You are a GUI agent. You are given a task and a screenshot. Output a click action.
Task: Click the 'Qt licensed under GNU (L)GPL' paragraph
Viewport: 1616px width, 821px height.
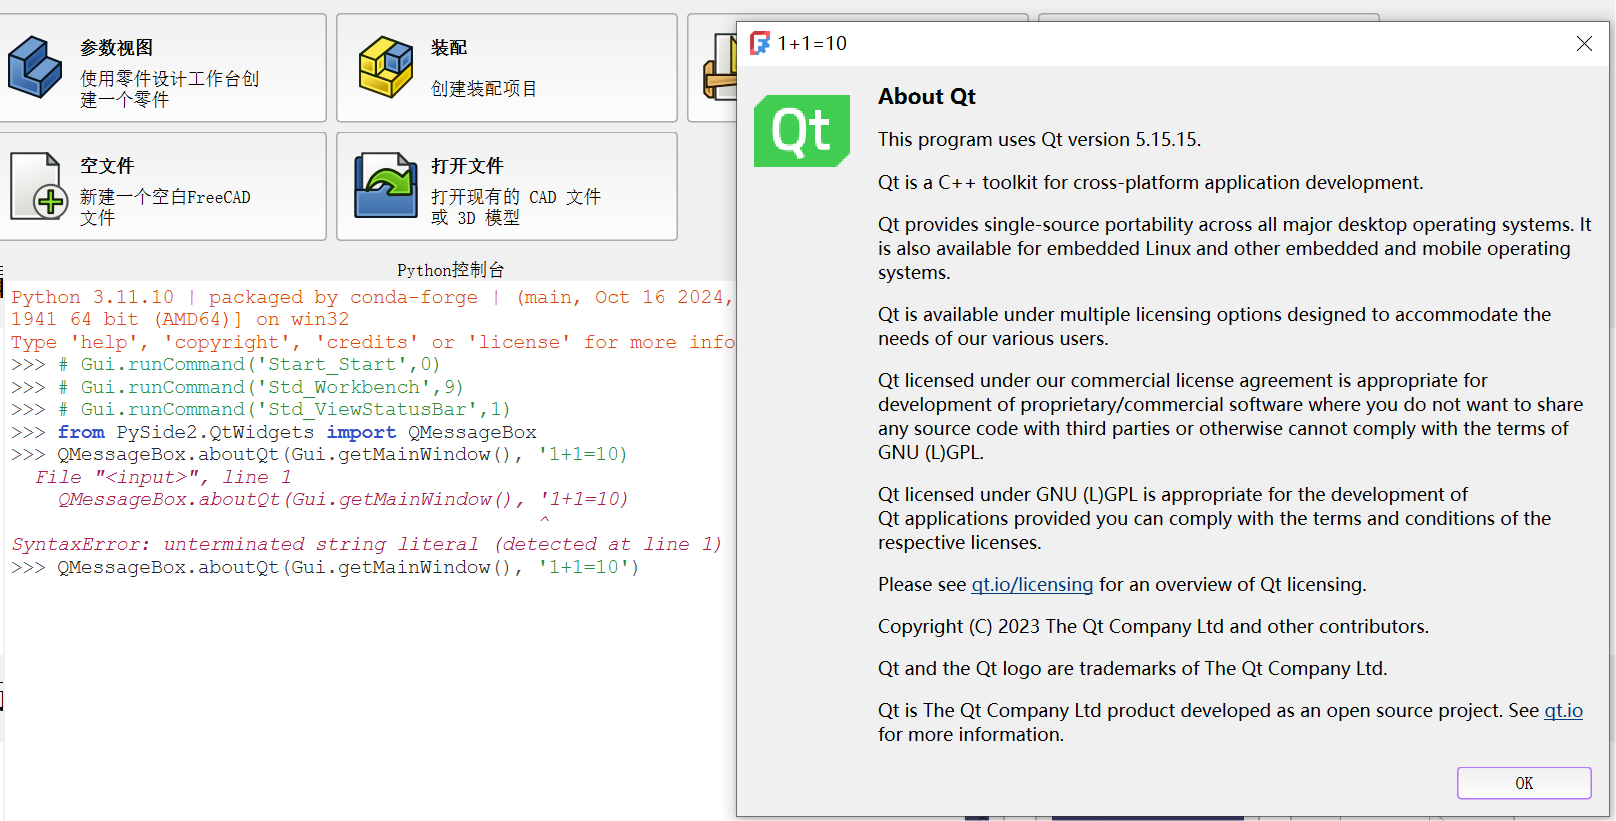point(1214,518)
